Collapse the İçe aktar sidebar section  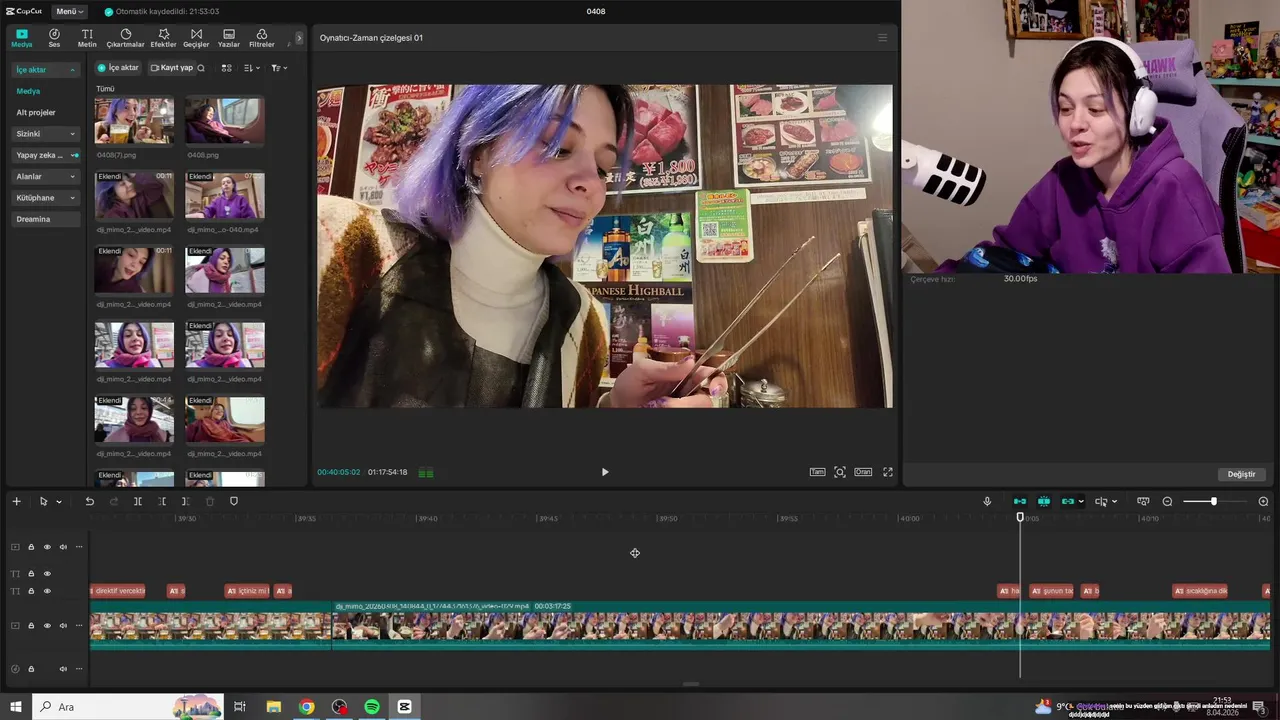tap(46, 70)
